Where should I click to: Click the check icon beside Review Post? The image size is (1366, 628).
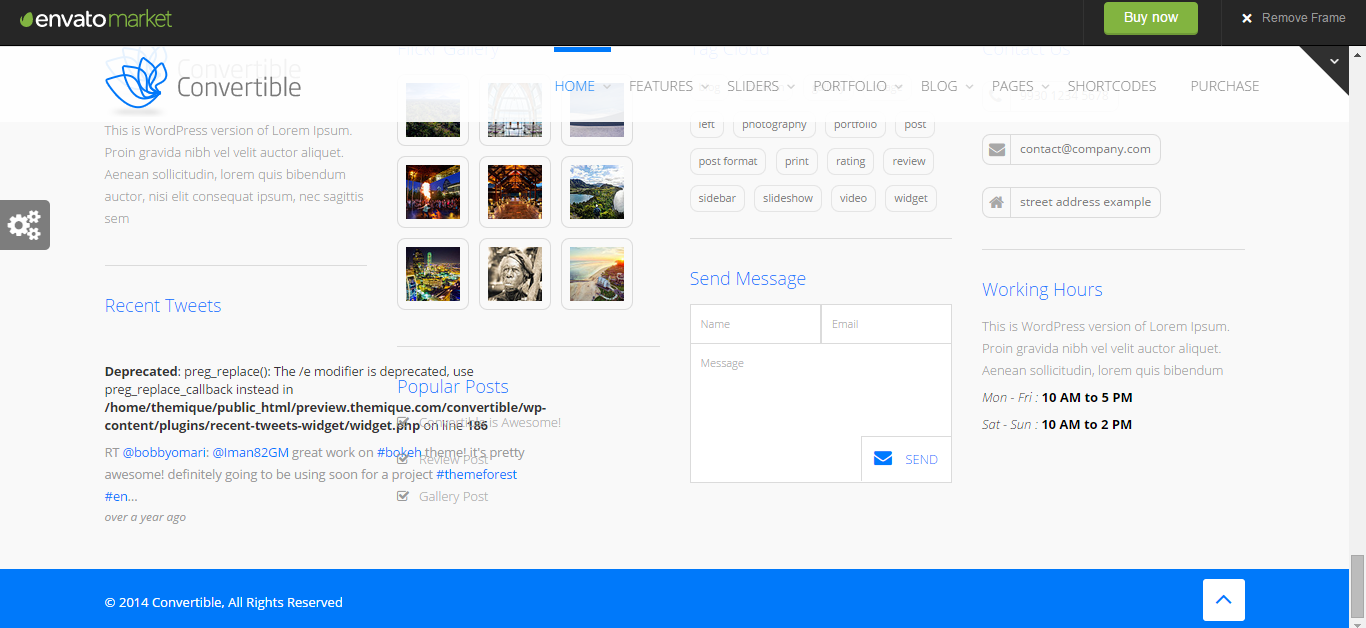403,459
